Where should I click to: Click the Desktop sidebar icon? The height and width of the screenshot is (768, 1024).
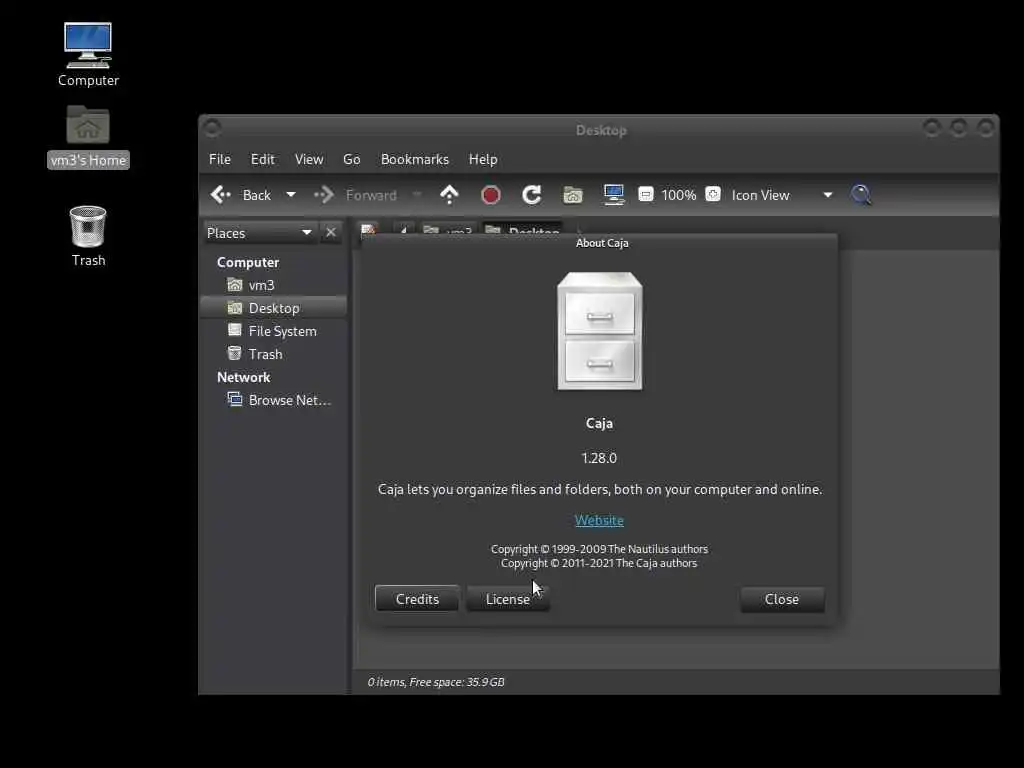[234, 308]
